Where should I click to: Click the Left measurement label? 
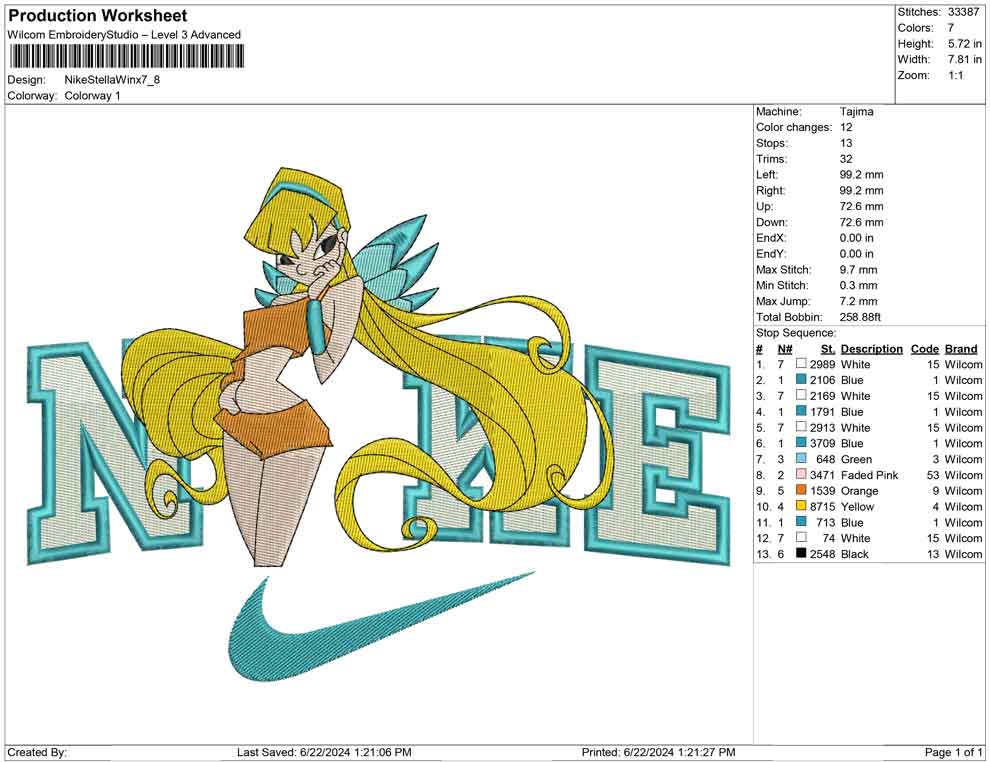pyautogui.click(x=767, y=175)
